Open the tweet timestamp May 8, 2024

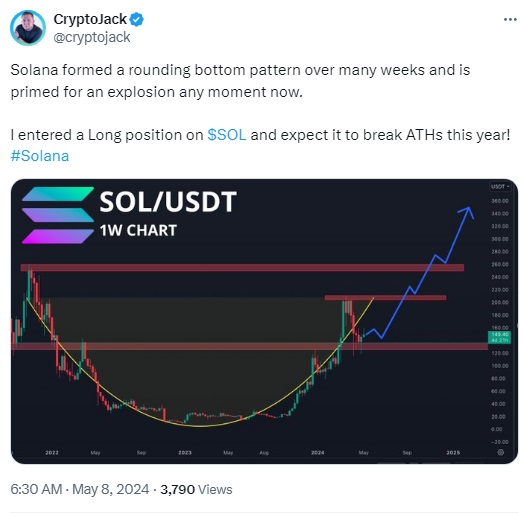(80, 489)
